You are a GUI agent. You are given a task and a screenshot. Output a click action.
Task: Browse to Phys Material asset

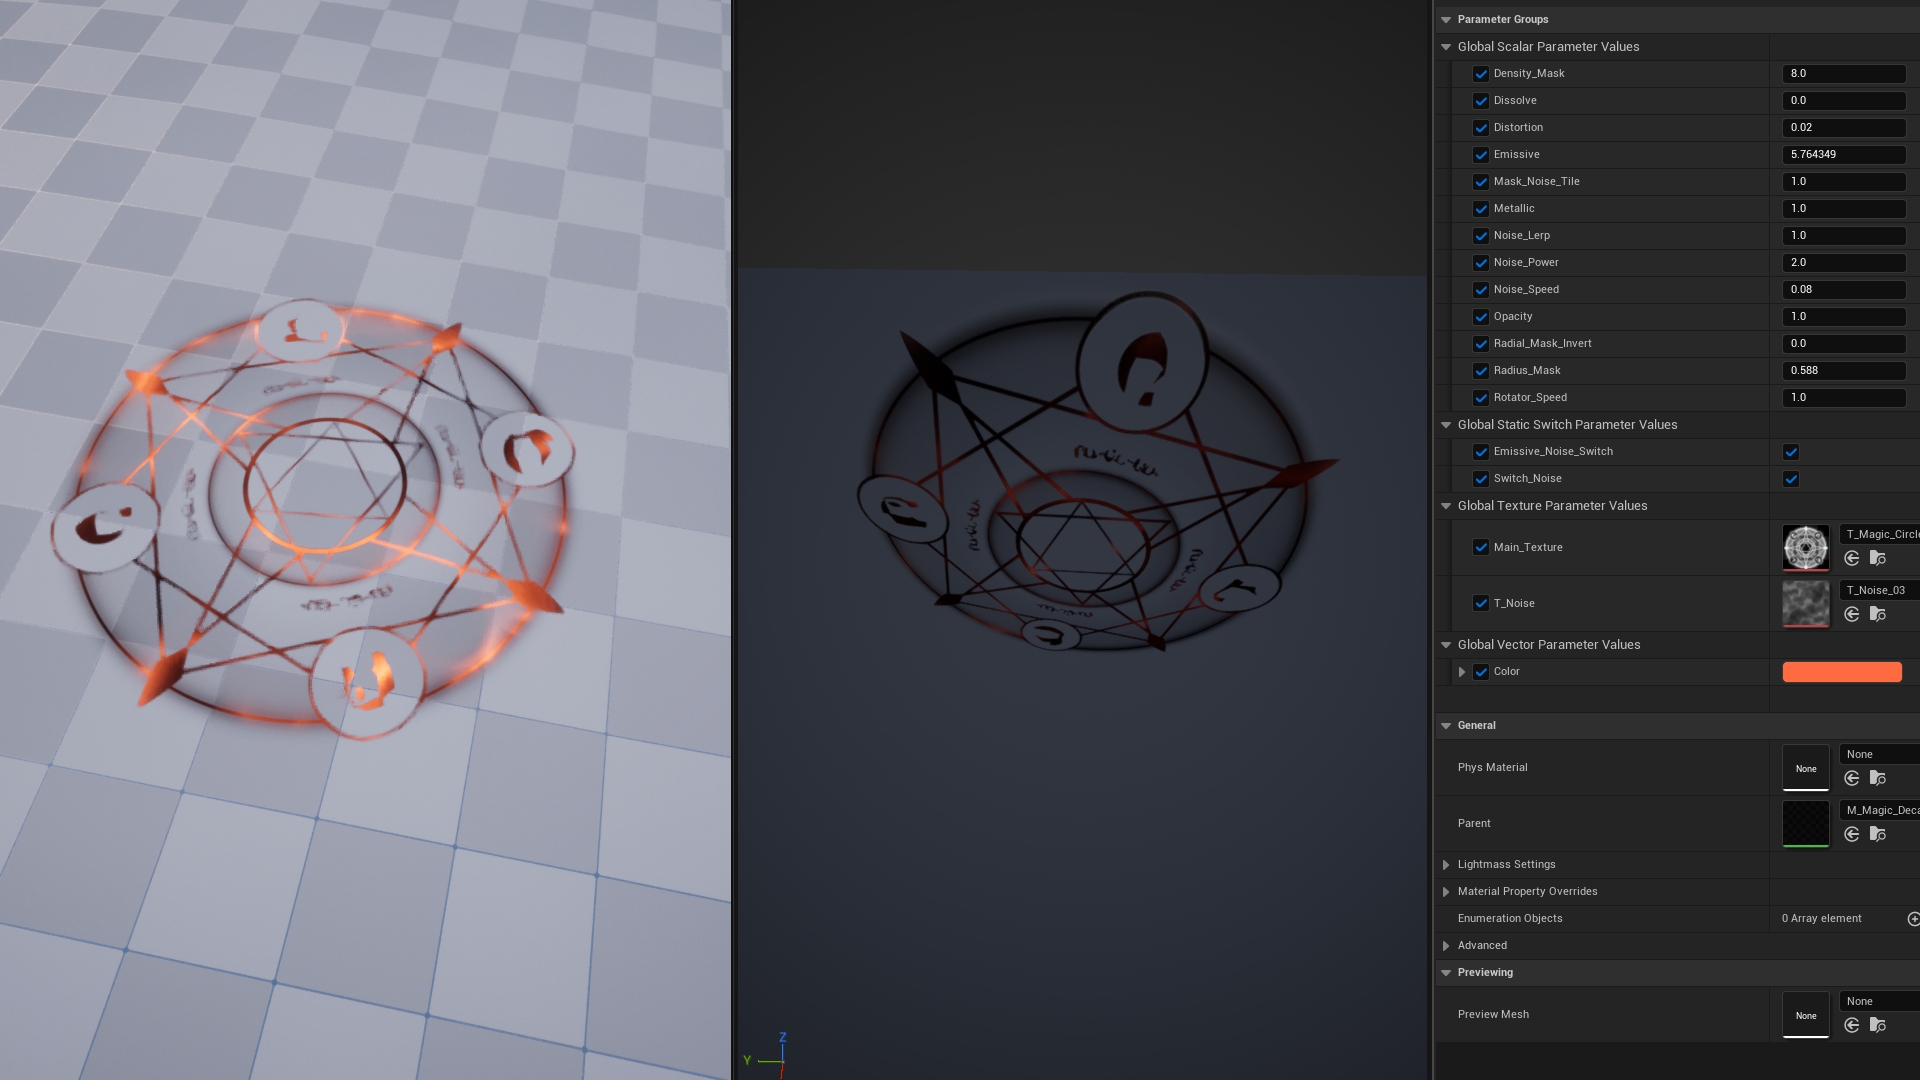(x=1878, y=778)
